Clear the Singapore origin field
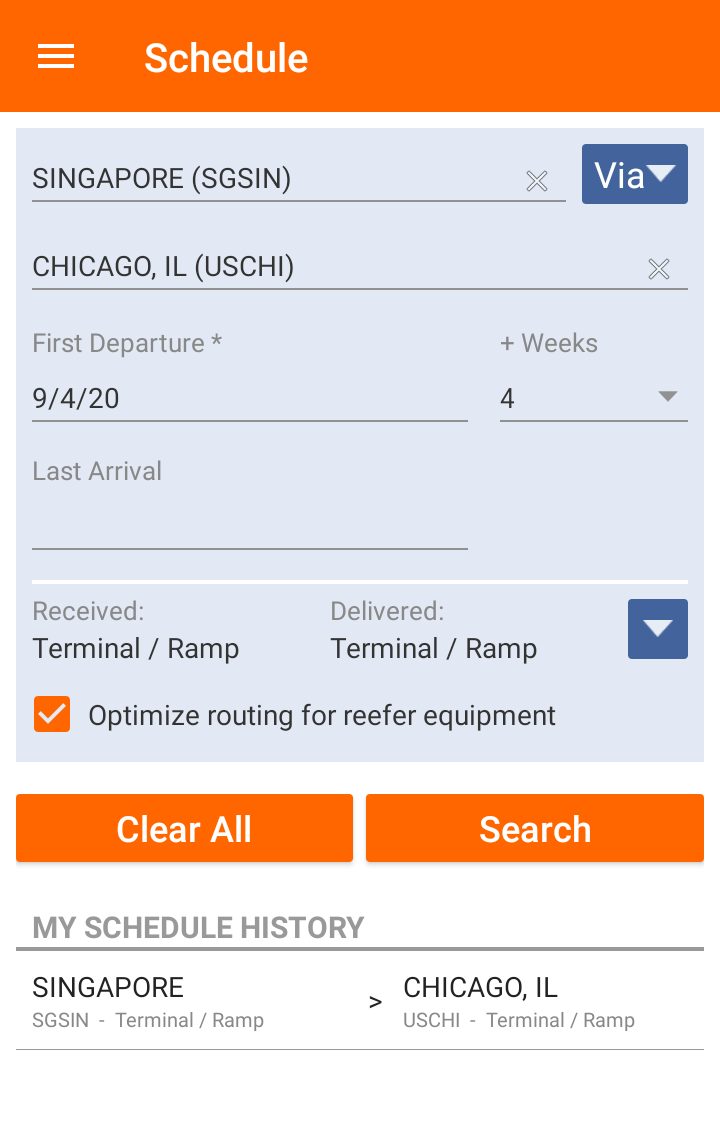The width and height of the screenshot is (720, 1136). tap(537, 180)
